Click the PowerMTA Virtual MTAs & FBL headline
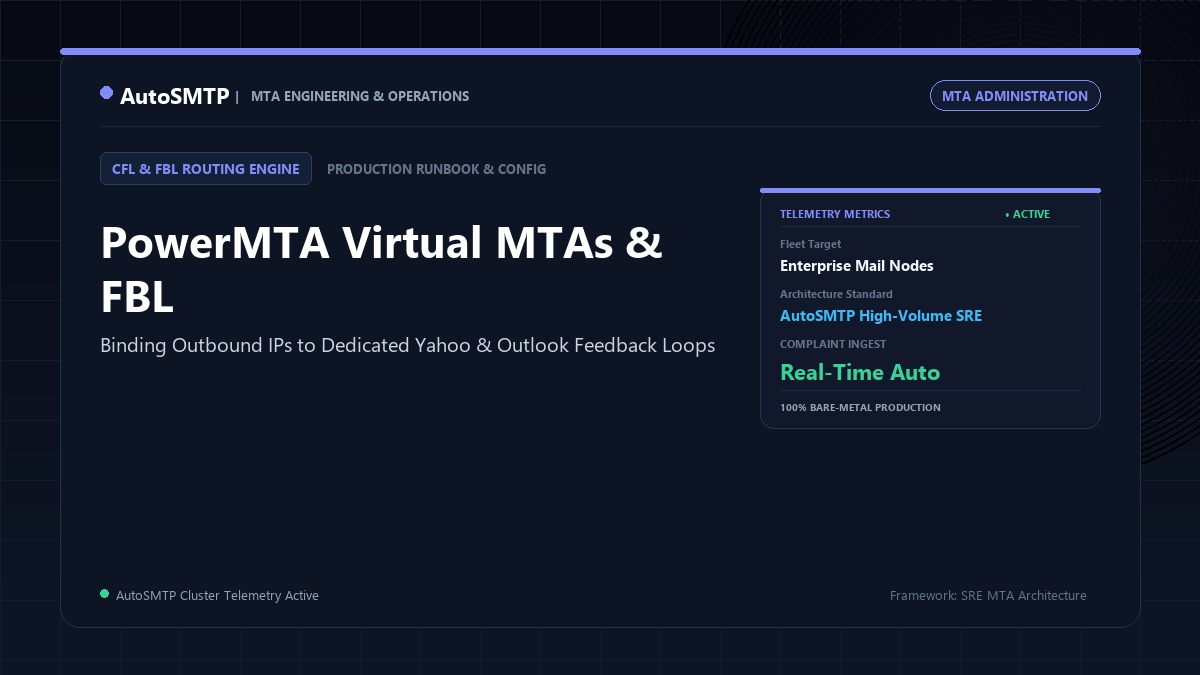The height and width of the screenshot is (675, 1200). coord(381,270)
